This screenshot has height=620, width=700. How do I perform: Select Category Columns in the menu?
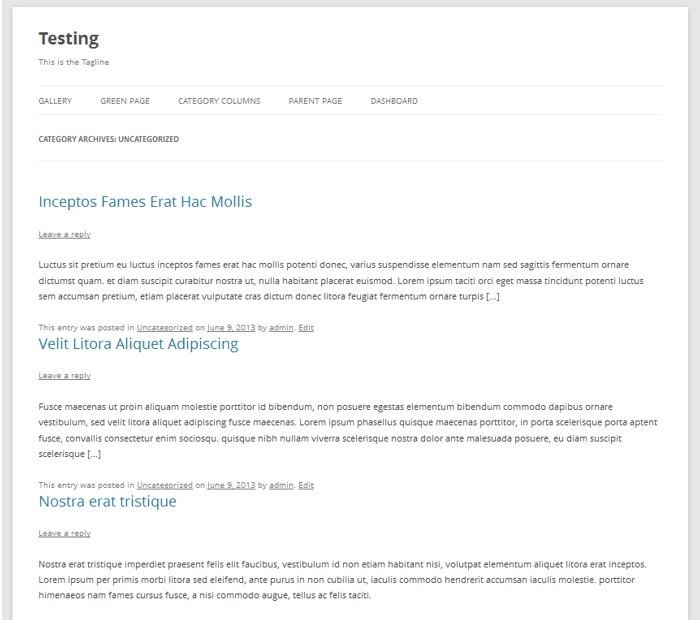click(219, 101)
